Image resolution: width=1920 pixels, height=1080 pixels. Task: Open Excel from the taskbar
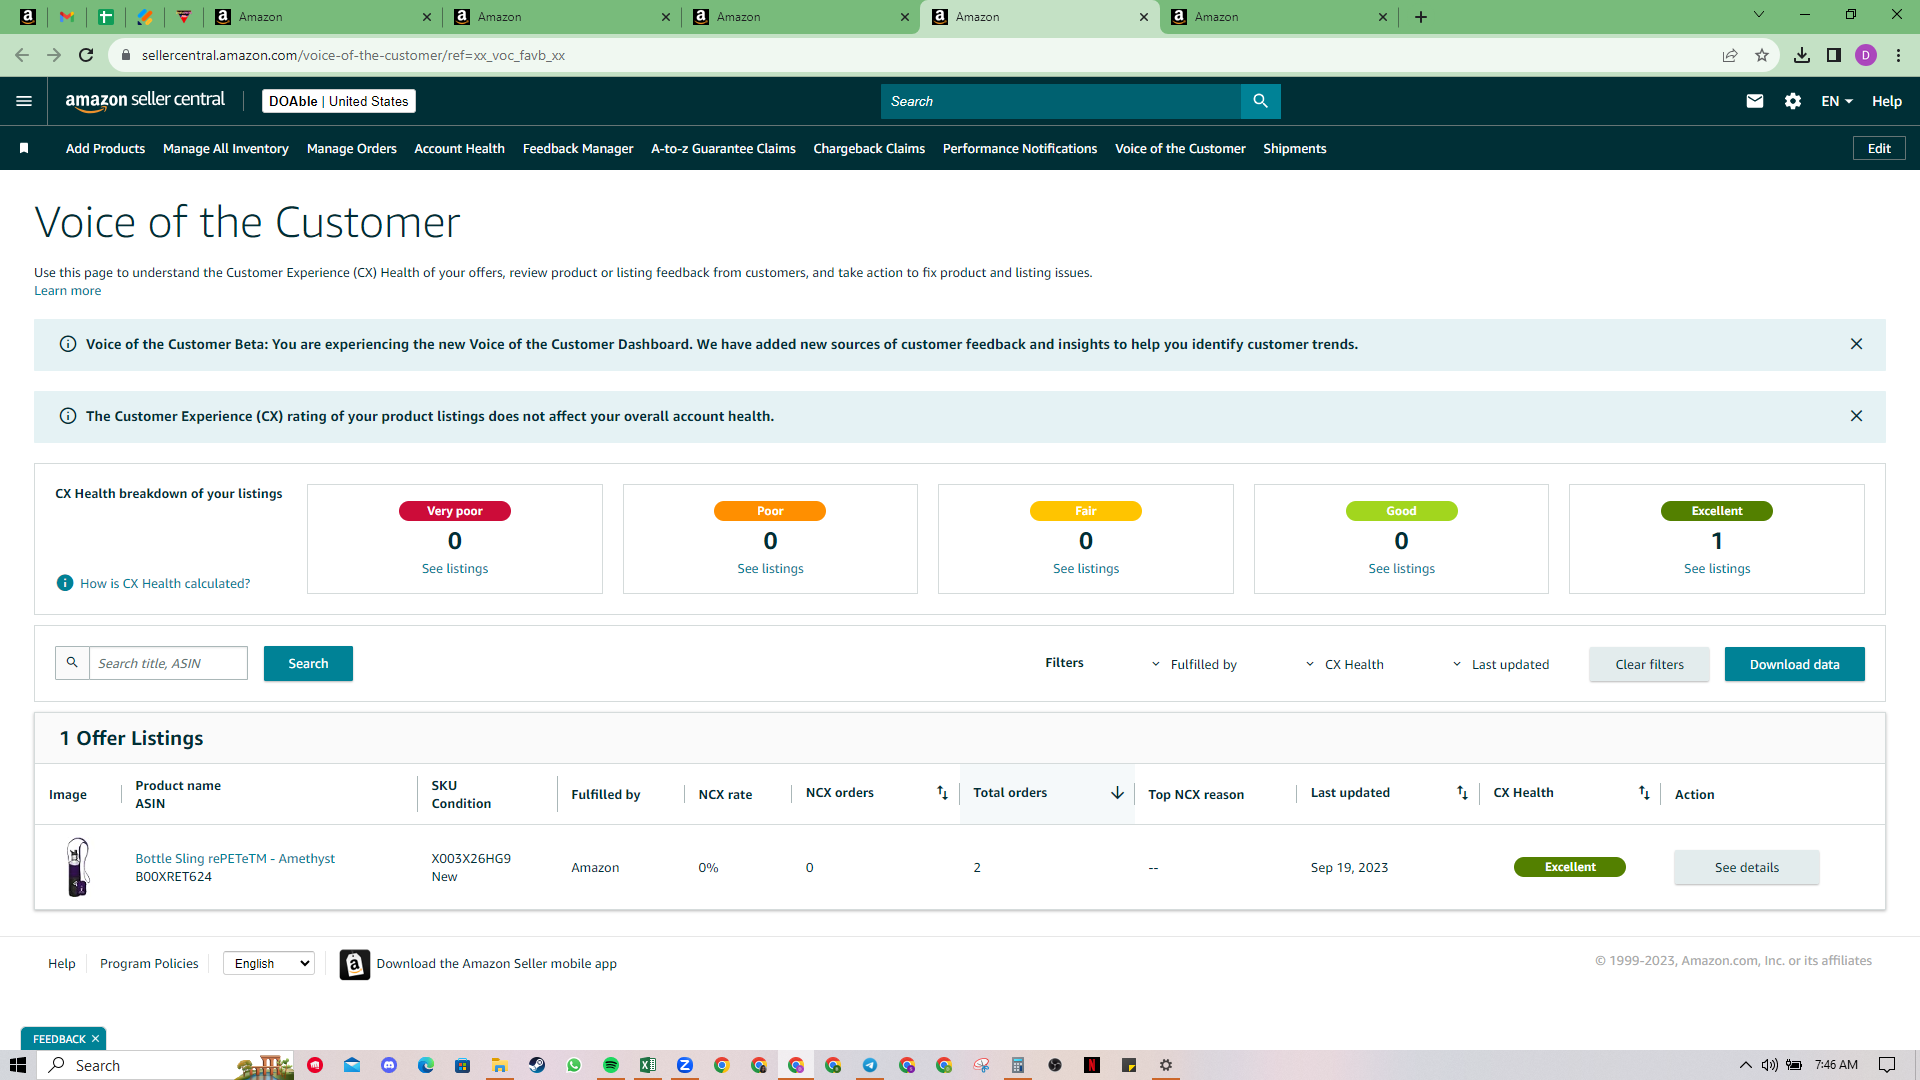(648, 1065)
